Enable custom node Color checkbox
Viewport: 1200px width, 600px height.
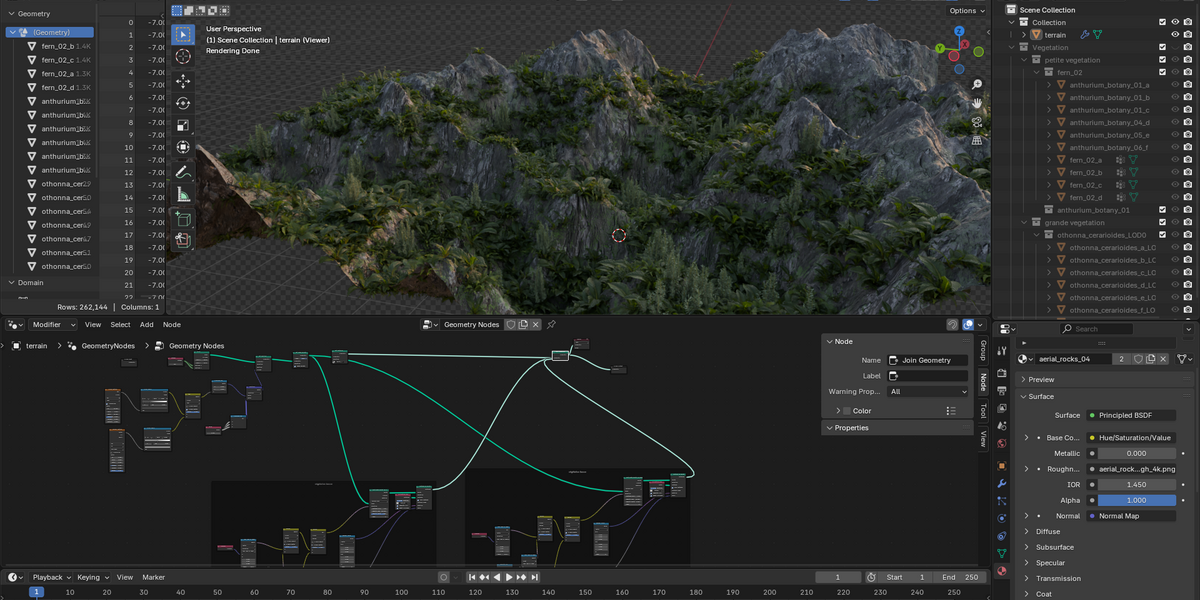pyautogui.click(x=846, y=411)
